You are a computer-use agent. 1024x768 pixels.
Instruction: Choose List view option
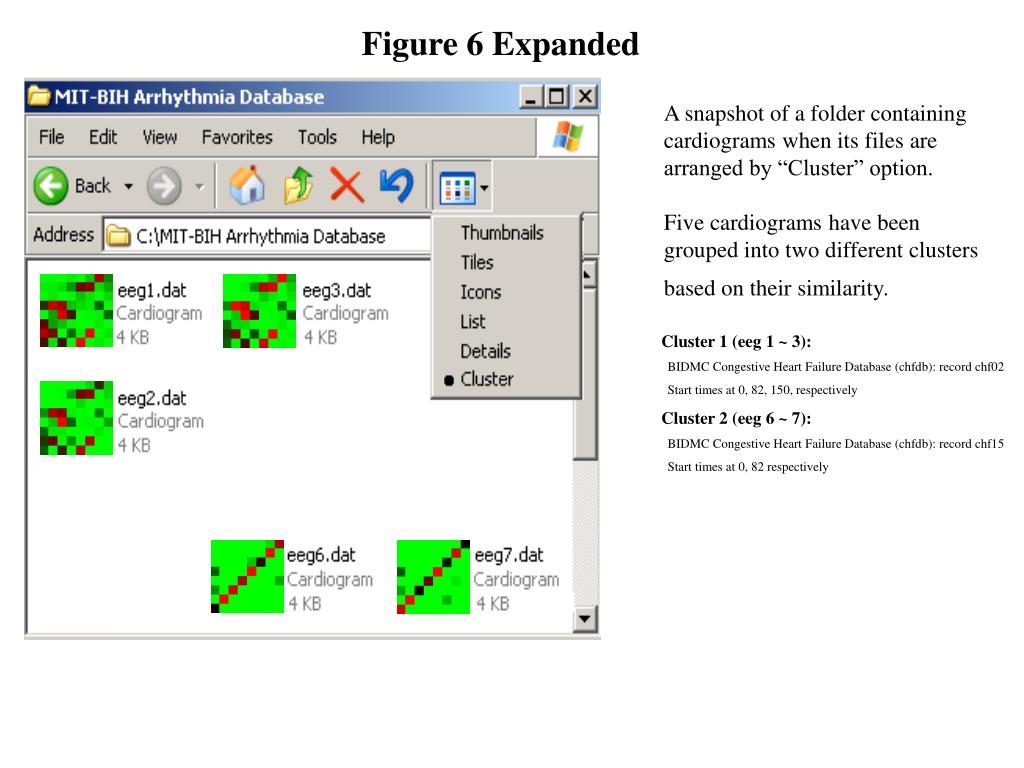tap(473, 321)
